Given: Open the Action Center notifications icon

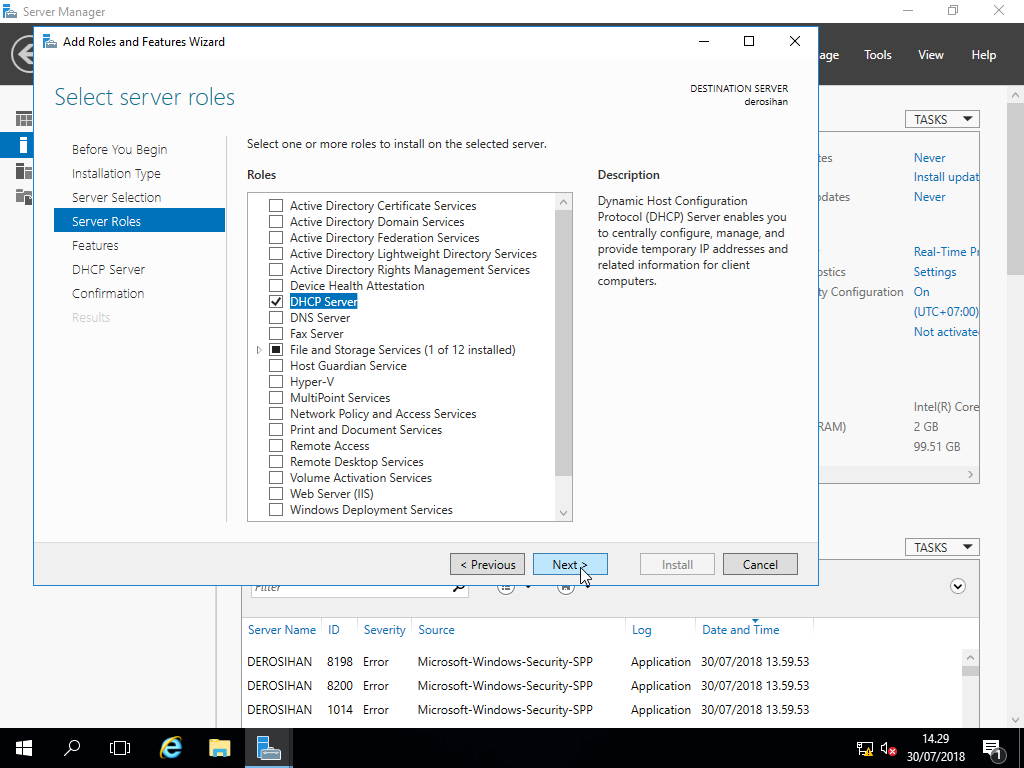Looking at the screenshot, I should point(992,749).
